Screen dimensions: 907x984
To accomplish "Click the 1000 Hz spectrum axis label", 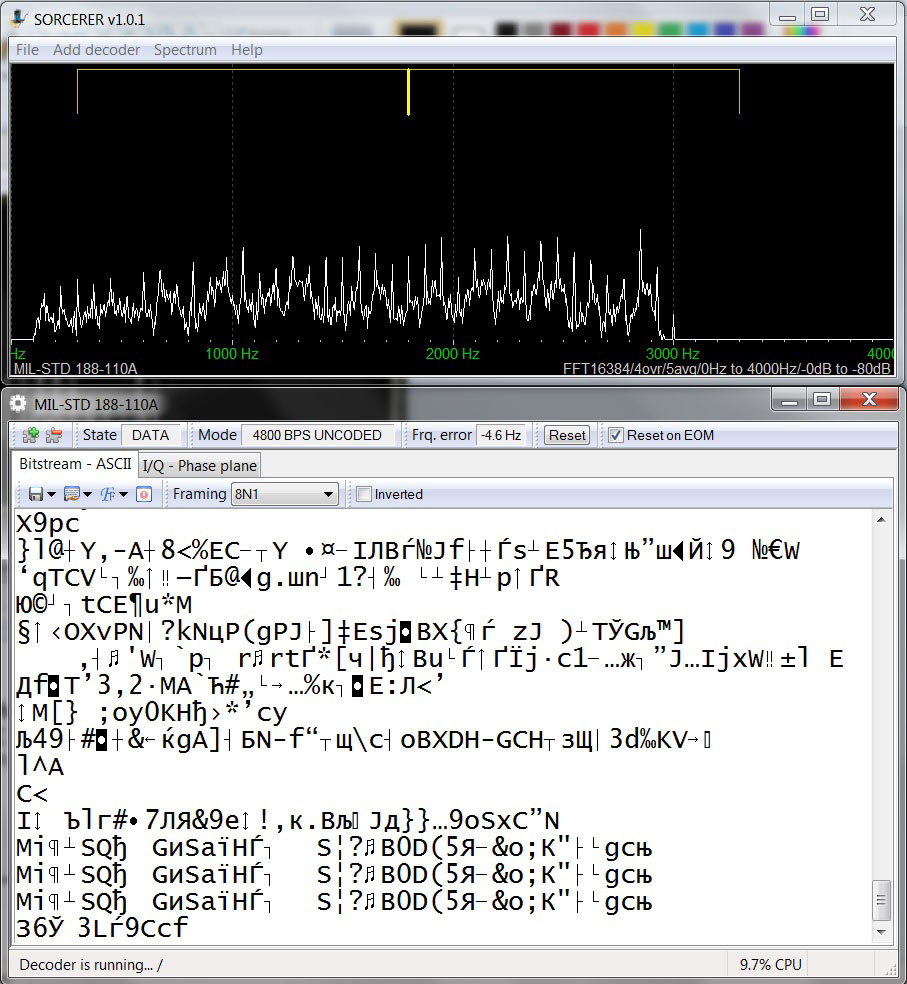I will (232, 354).
